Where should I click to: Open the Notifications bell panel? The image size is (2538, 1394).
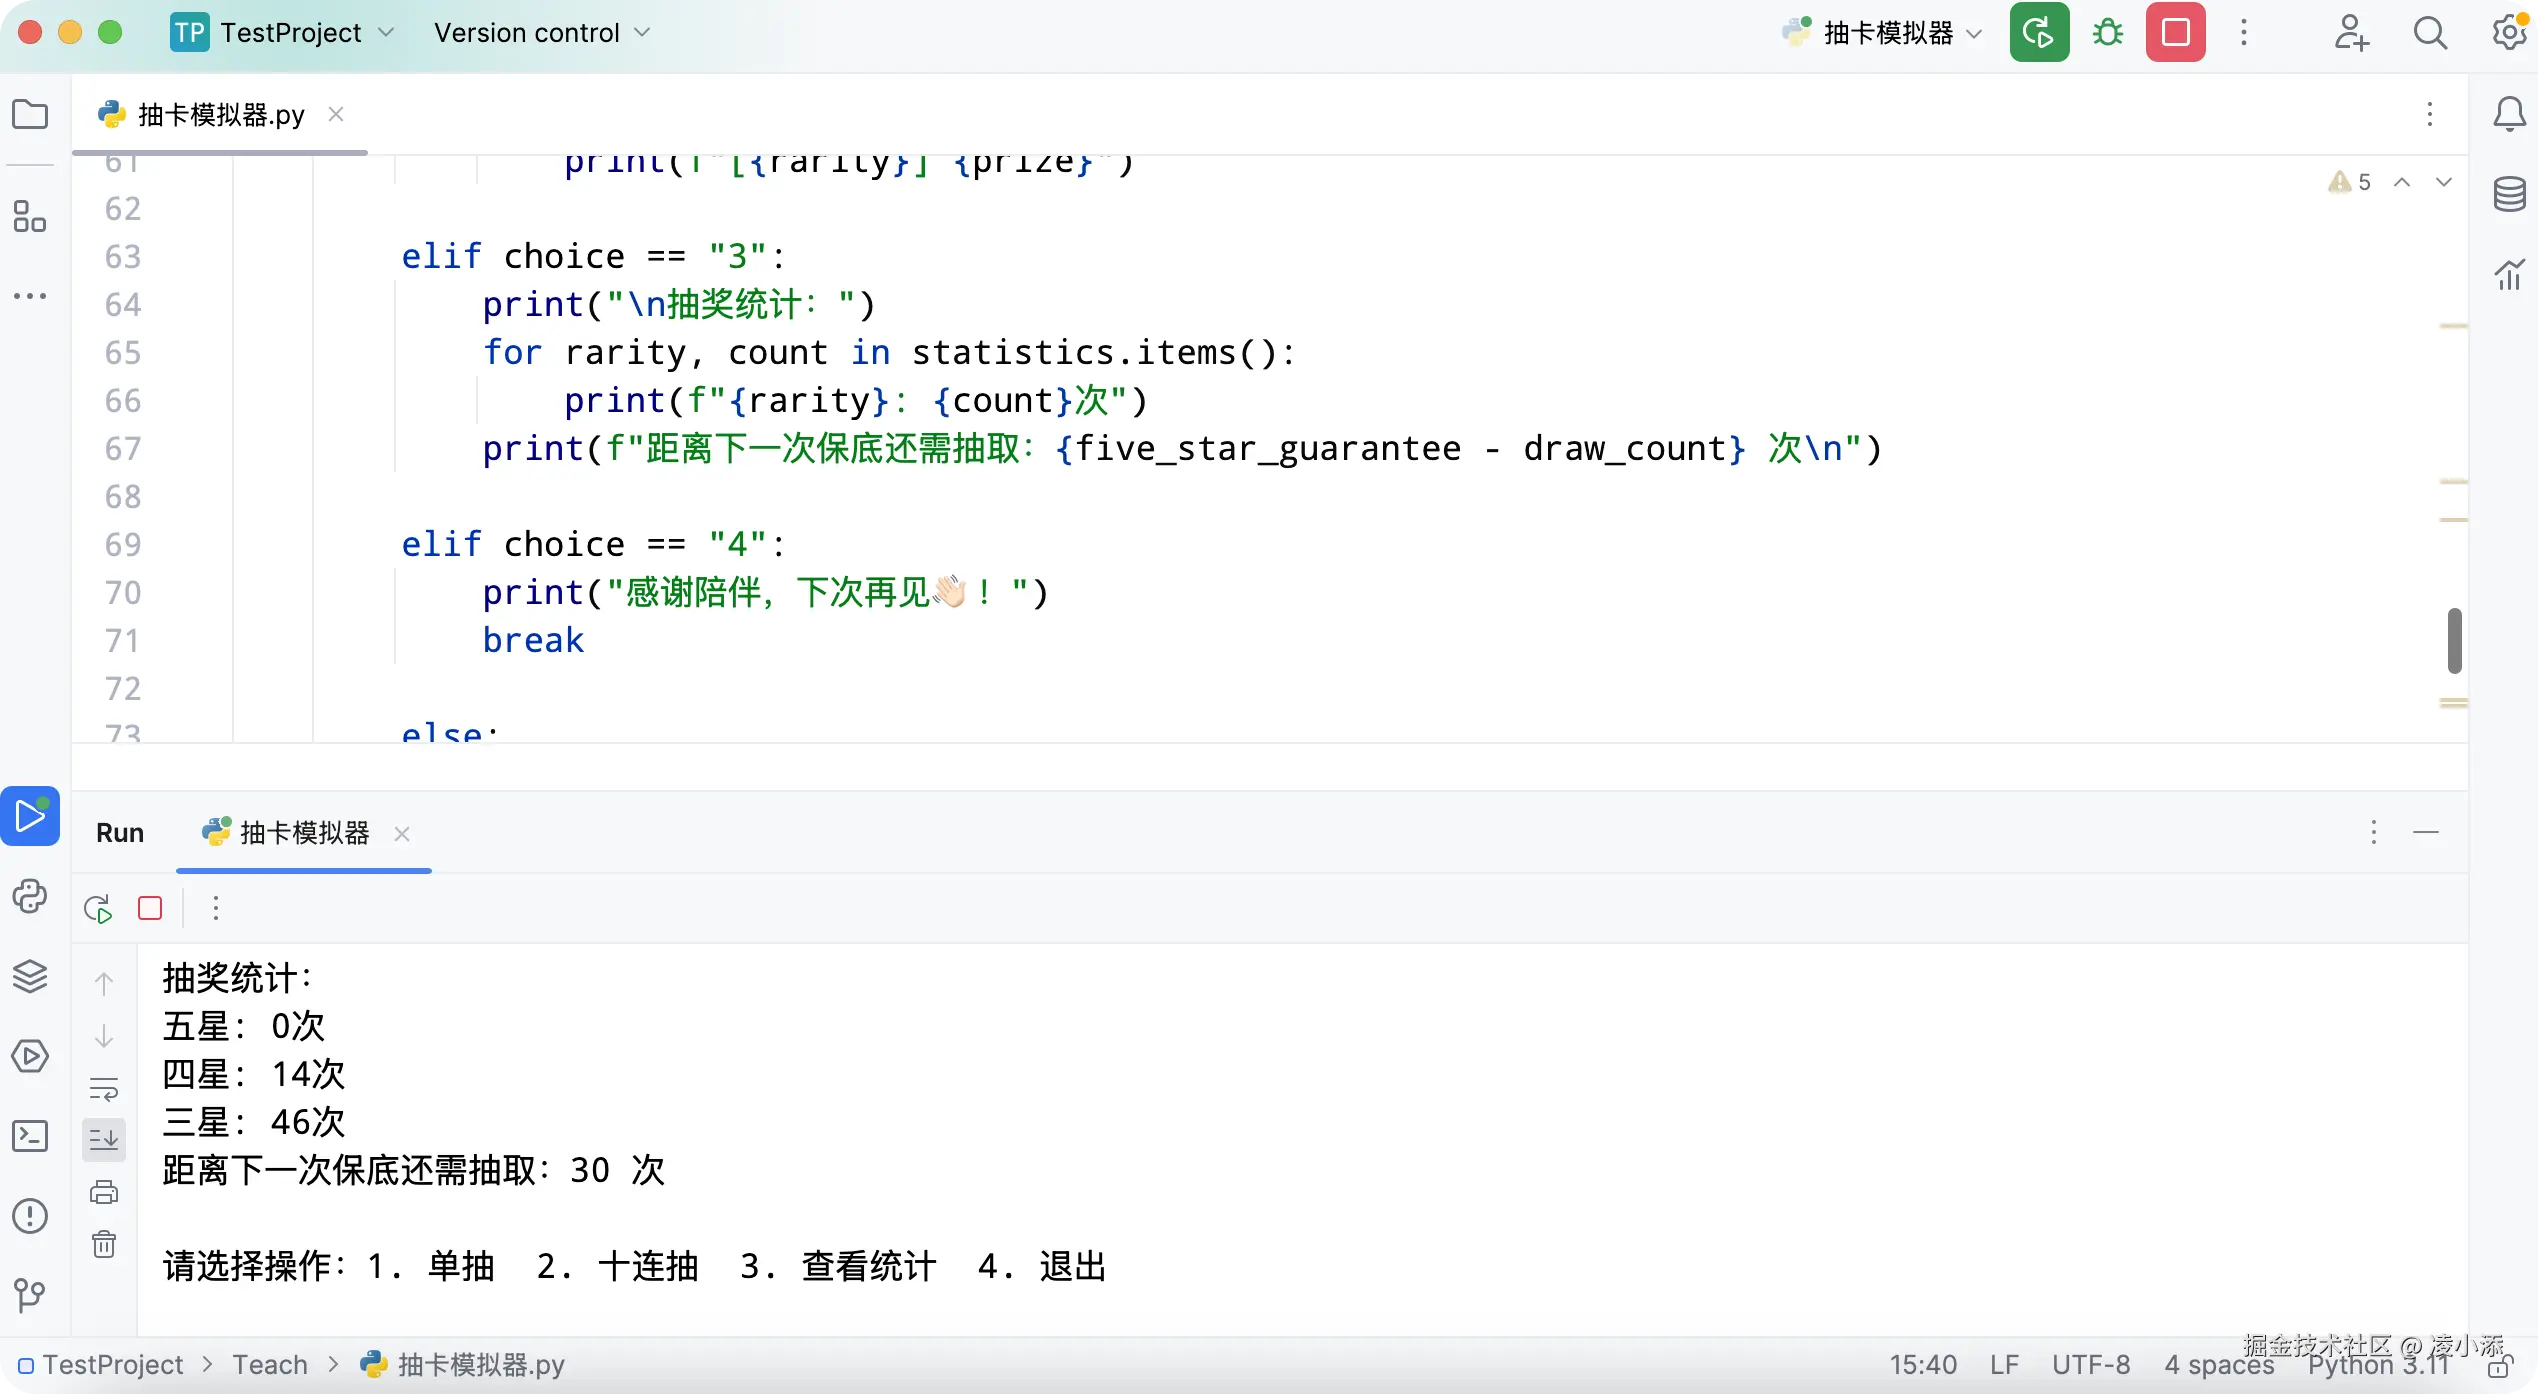point(2510,114)
